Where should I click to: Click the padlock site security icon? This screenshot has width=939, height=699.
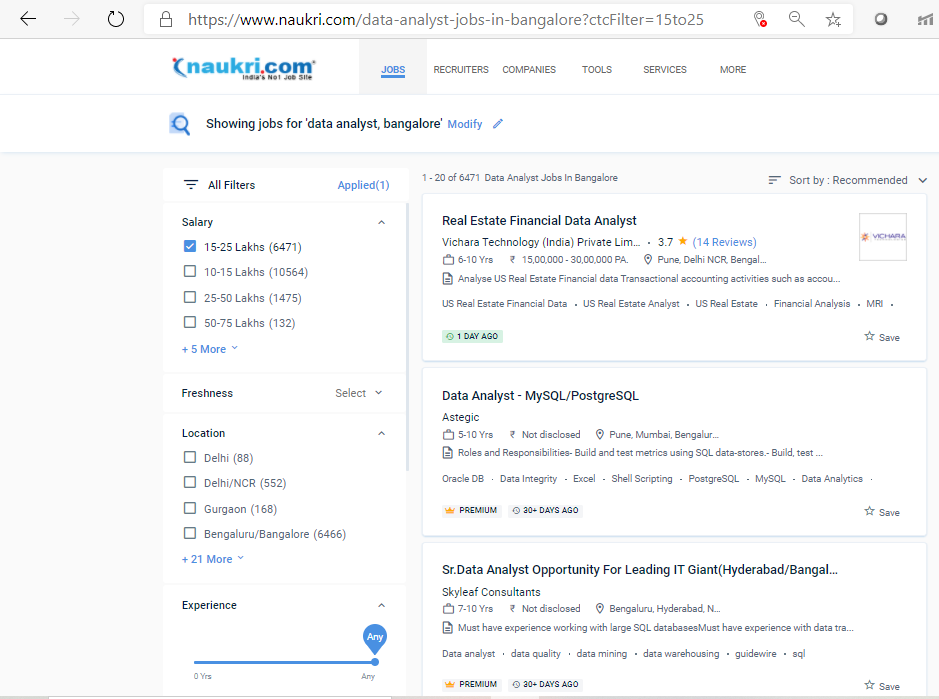pos(166,20)
